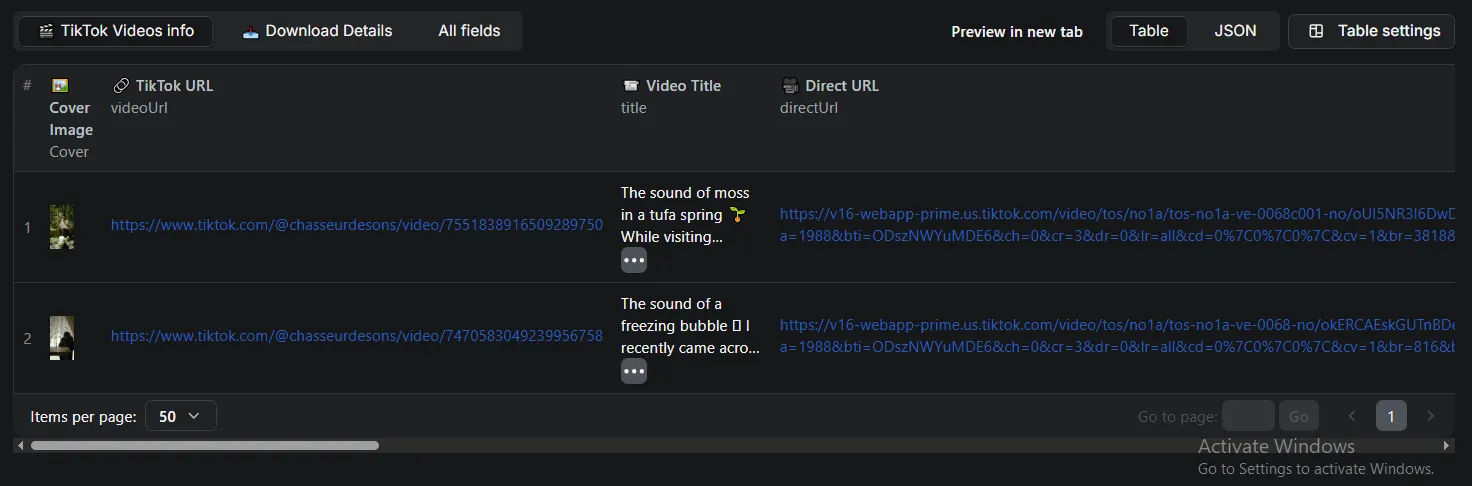Viewport: 1472px width, 486px height.
Task: Click the Go to page input field
Action: tap(1247, 416)
